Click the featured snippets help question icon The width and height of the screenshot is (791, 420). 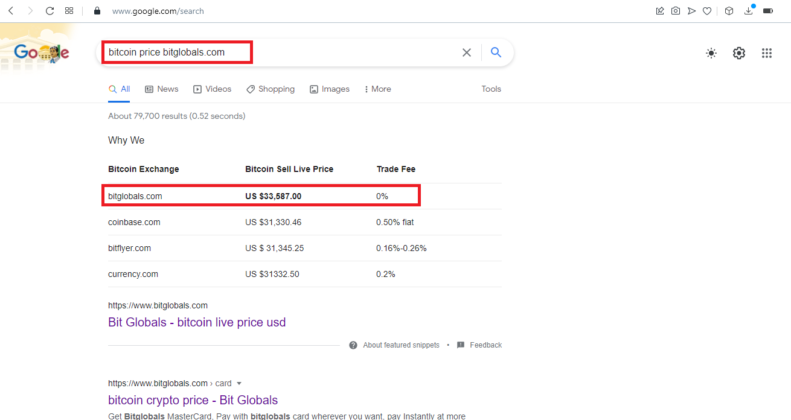(353, 345)
